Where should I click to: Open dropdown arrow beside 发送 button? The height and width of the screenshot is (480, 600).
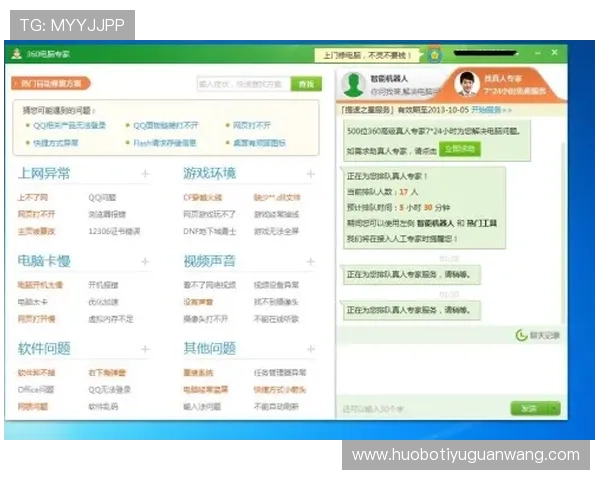(x=554, y=408)
